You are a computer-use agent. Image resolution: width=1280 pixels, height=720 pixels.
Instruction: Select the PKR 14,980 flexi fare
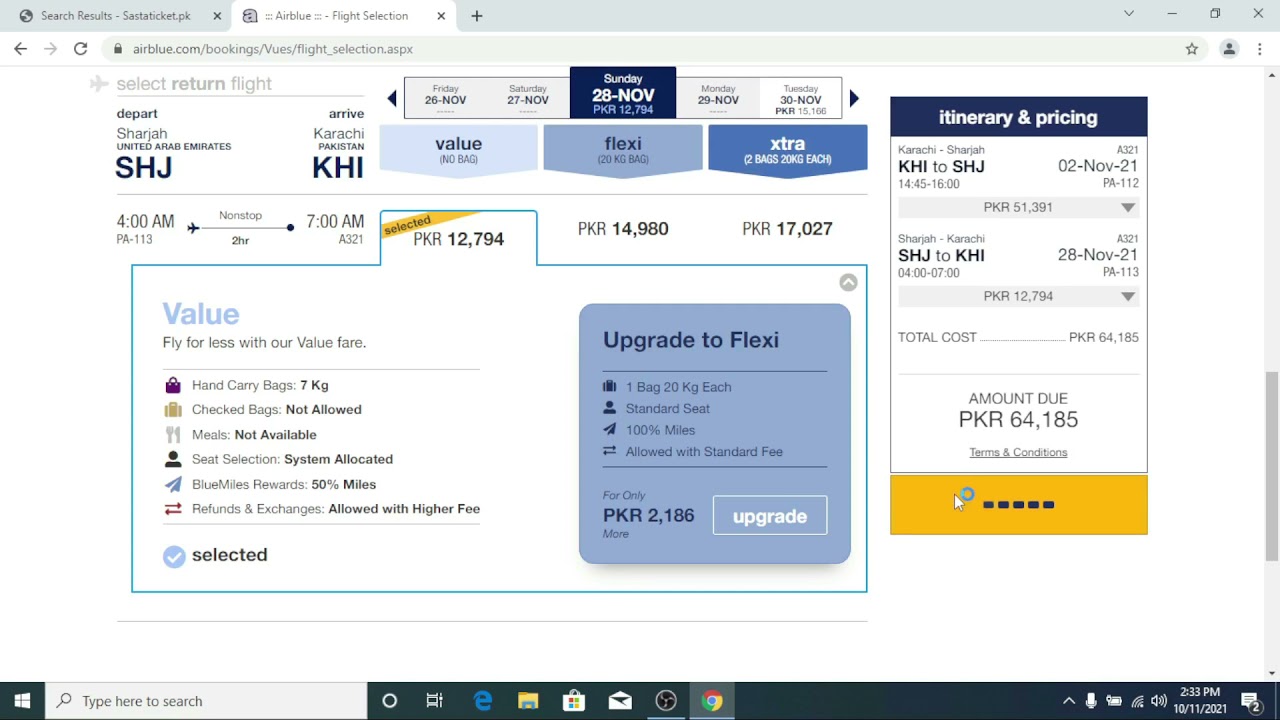623,229
